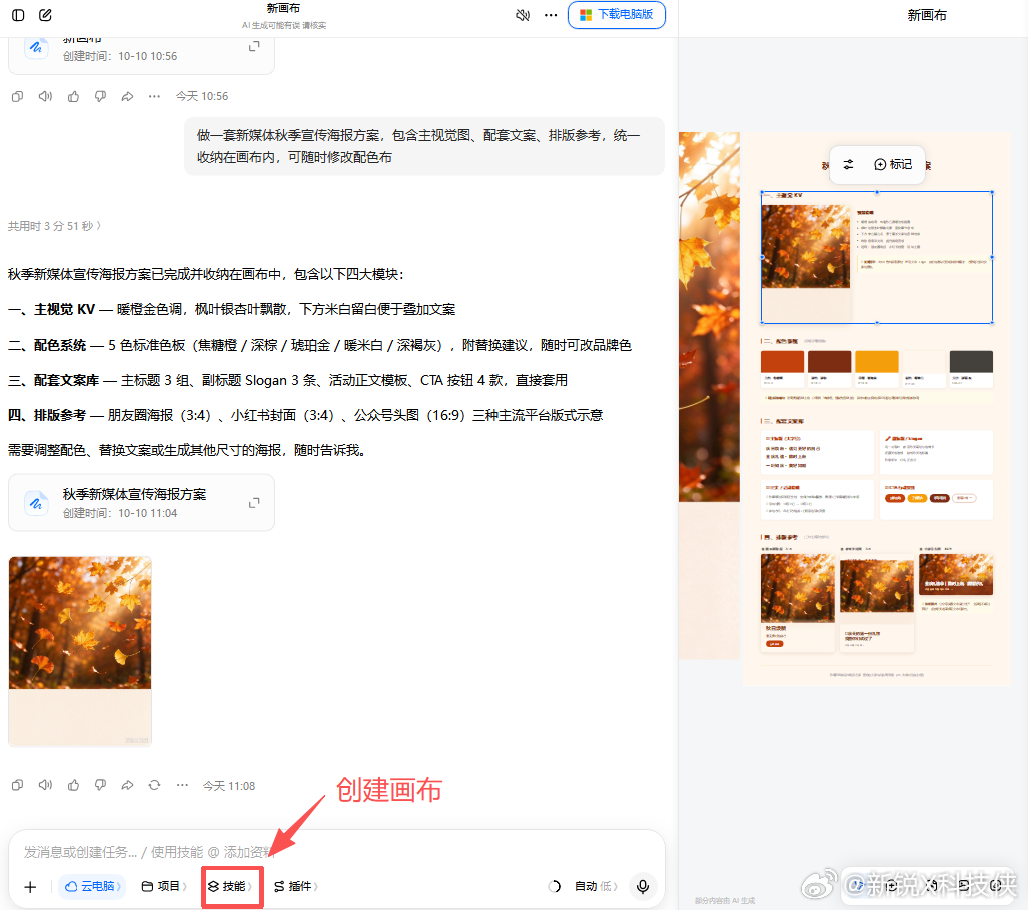Pick the caramel orange color swatch
1028x910 pixels.
[782, 362]
